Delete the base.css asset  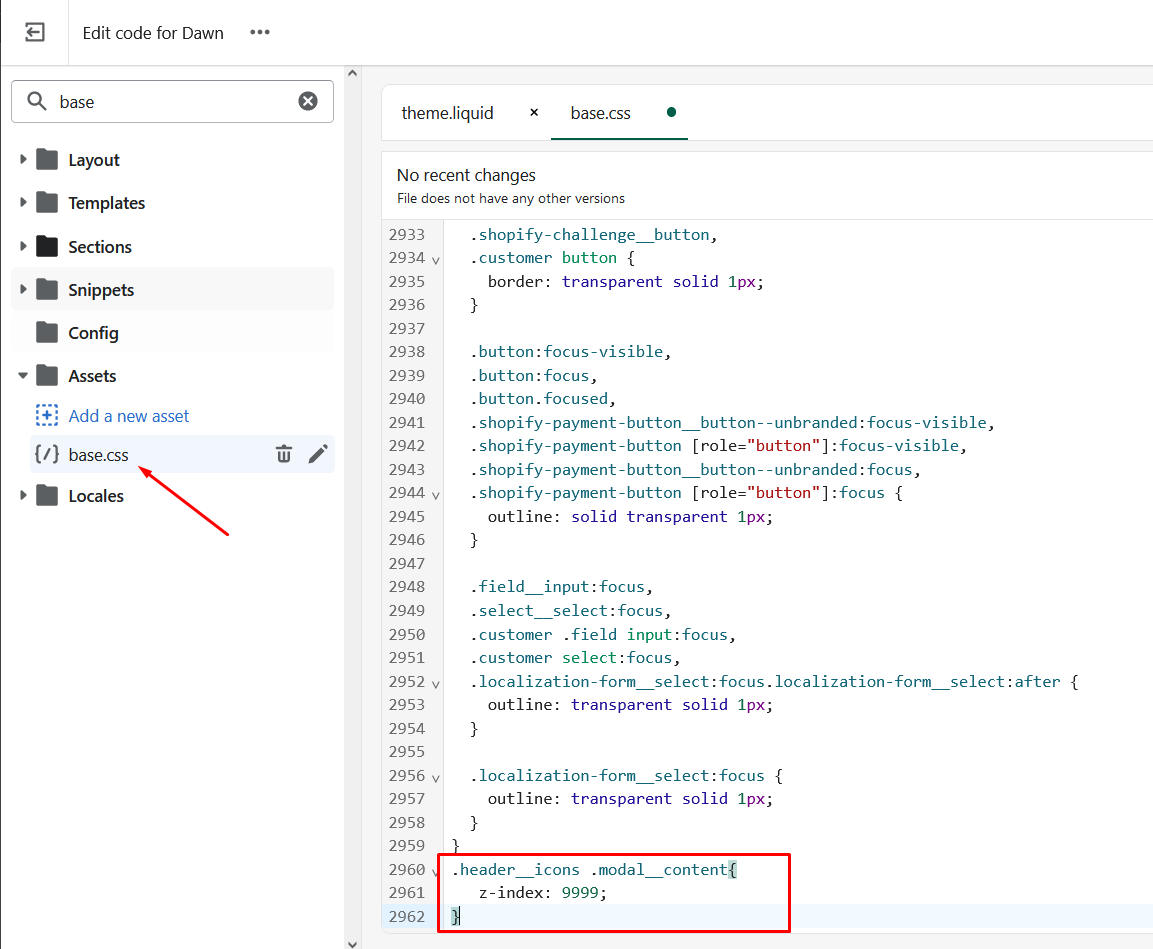click(284, 454)
